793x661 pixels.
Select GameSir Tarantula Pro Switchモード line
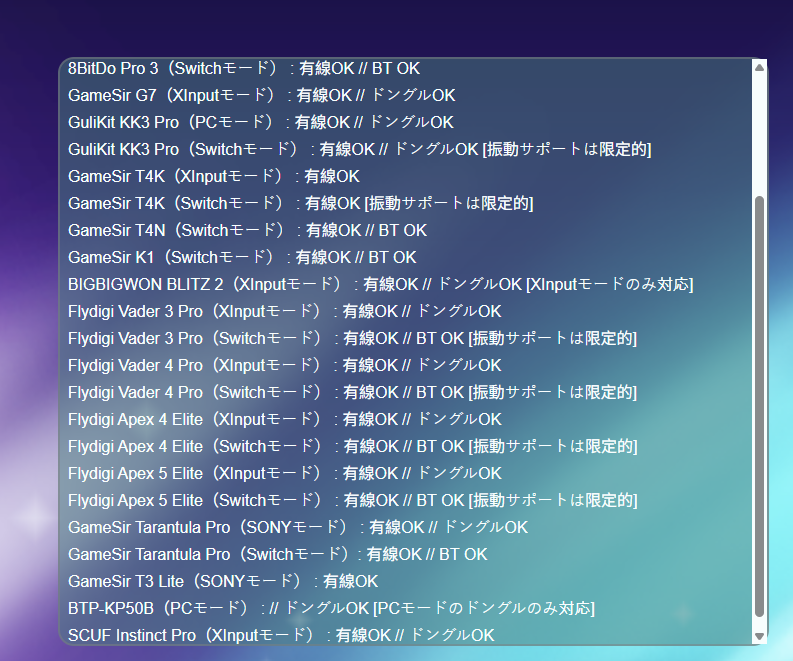tap(278, 554)
